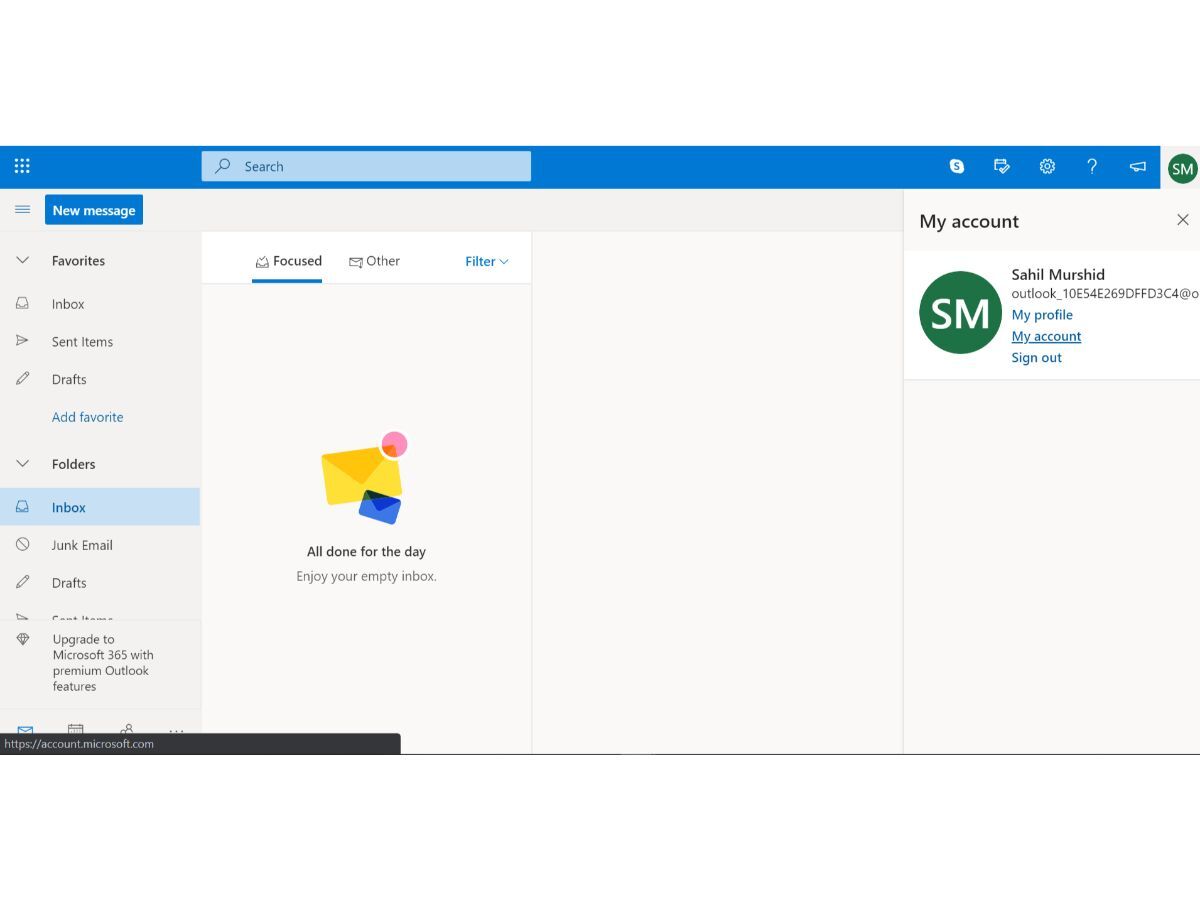Image resolution: width=1200 pixels, height=900 pixels.
Task: Click the SM account avatar in header
Action: [x=1182, y=168]
